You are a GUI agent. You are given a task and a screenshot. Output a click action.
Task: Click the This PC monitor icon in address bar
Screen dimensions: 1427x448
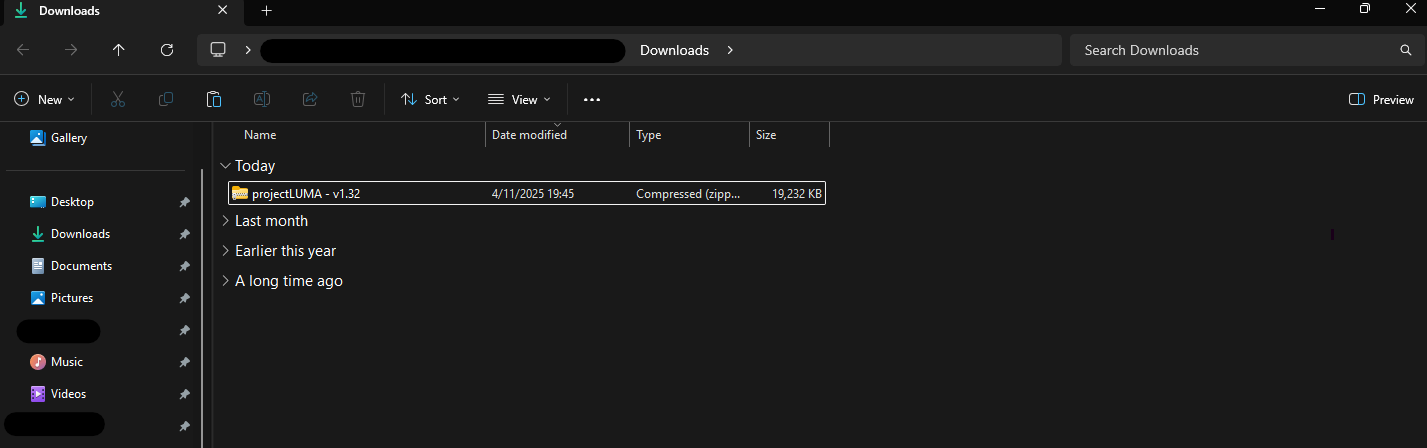(x=218, y=50)
